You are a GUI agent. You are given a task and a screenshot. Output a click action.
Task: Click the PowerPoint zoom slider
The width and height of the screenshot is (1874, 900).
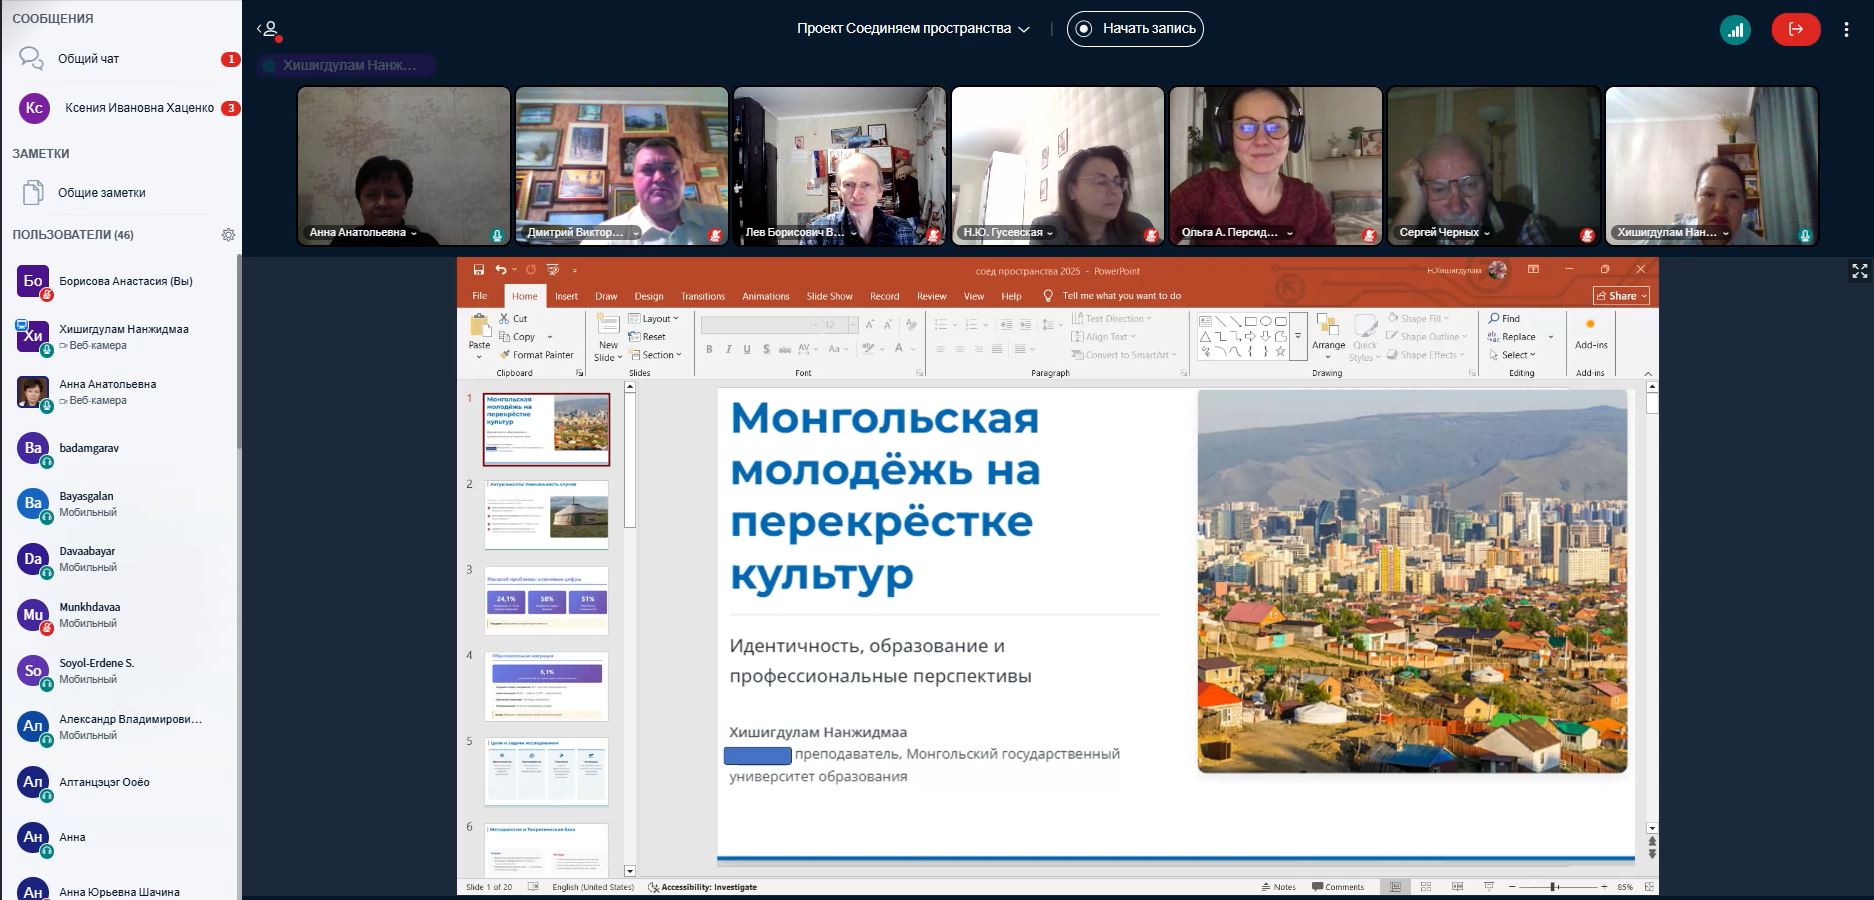[1553, 887]
